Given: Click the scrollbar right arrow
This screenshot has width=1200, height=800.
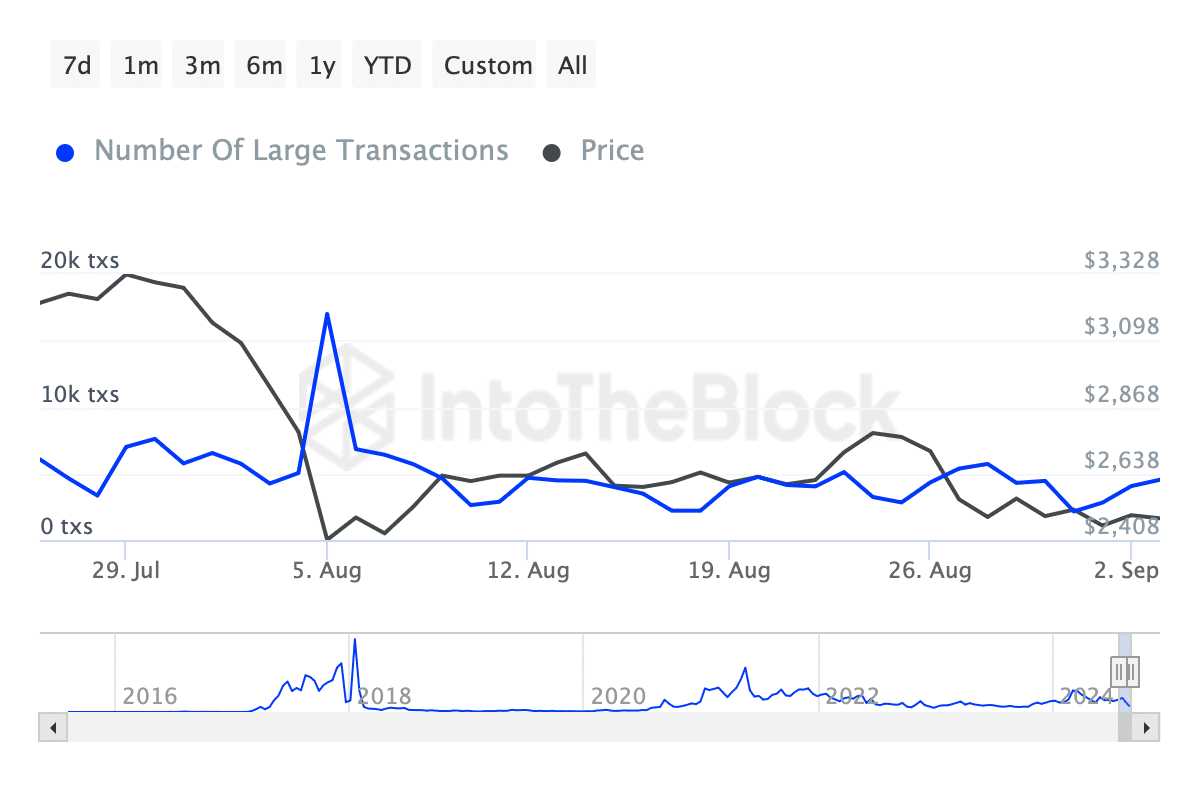Looking at the screenshot, I should (x=1147, y=727).
